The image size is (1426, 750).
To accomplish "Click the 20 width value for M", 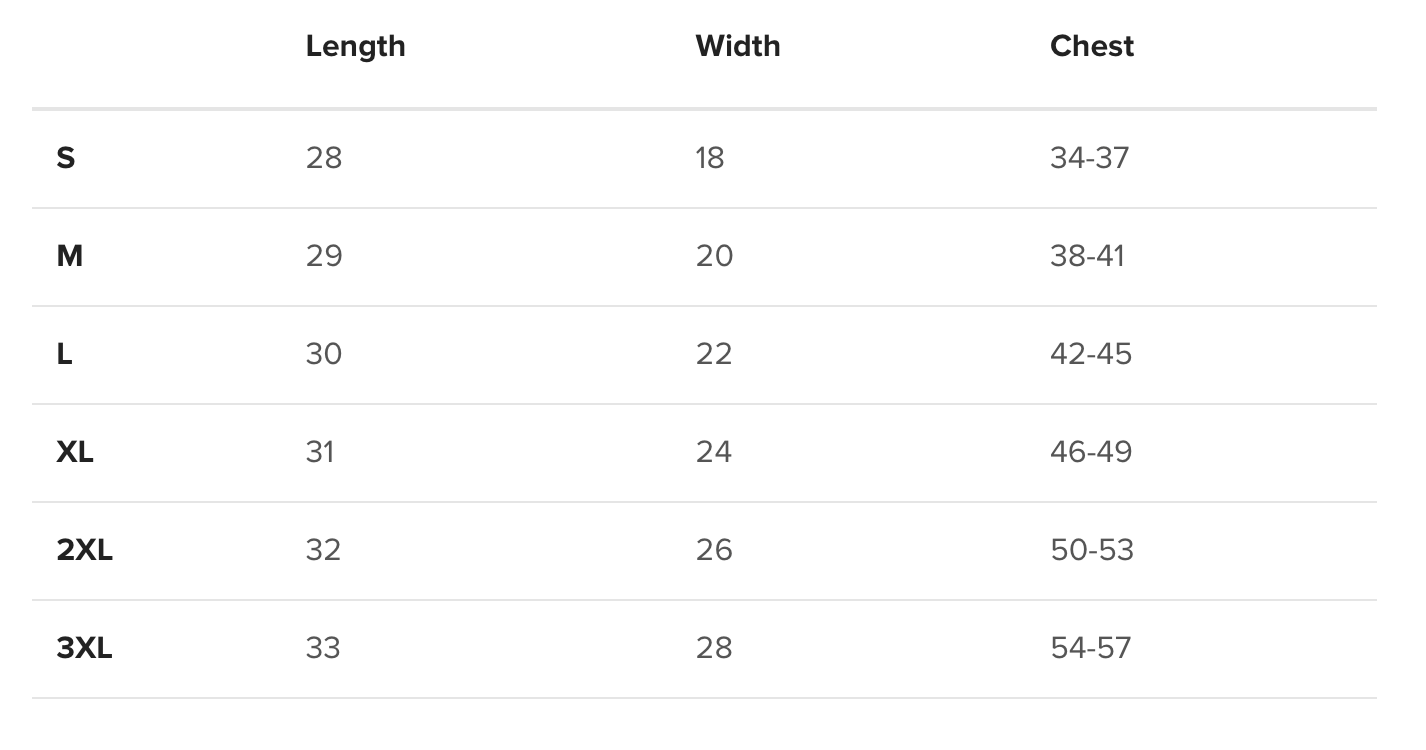I will (714, 256).
